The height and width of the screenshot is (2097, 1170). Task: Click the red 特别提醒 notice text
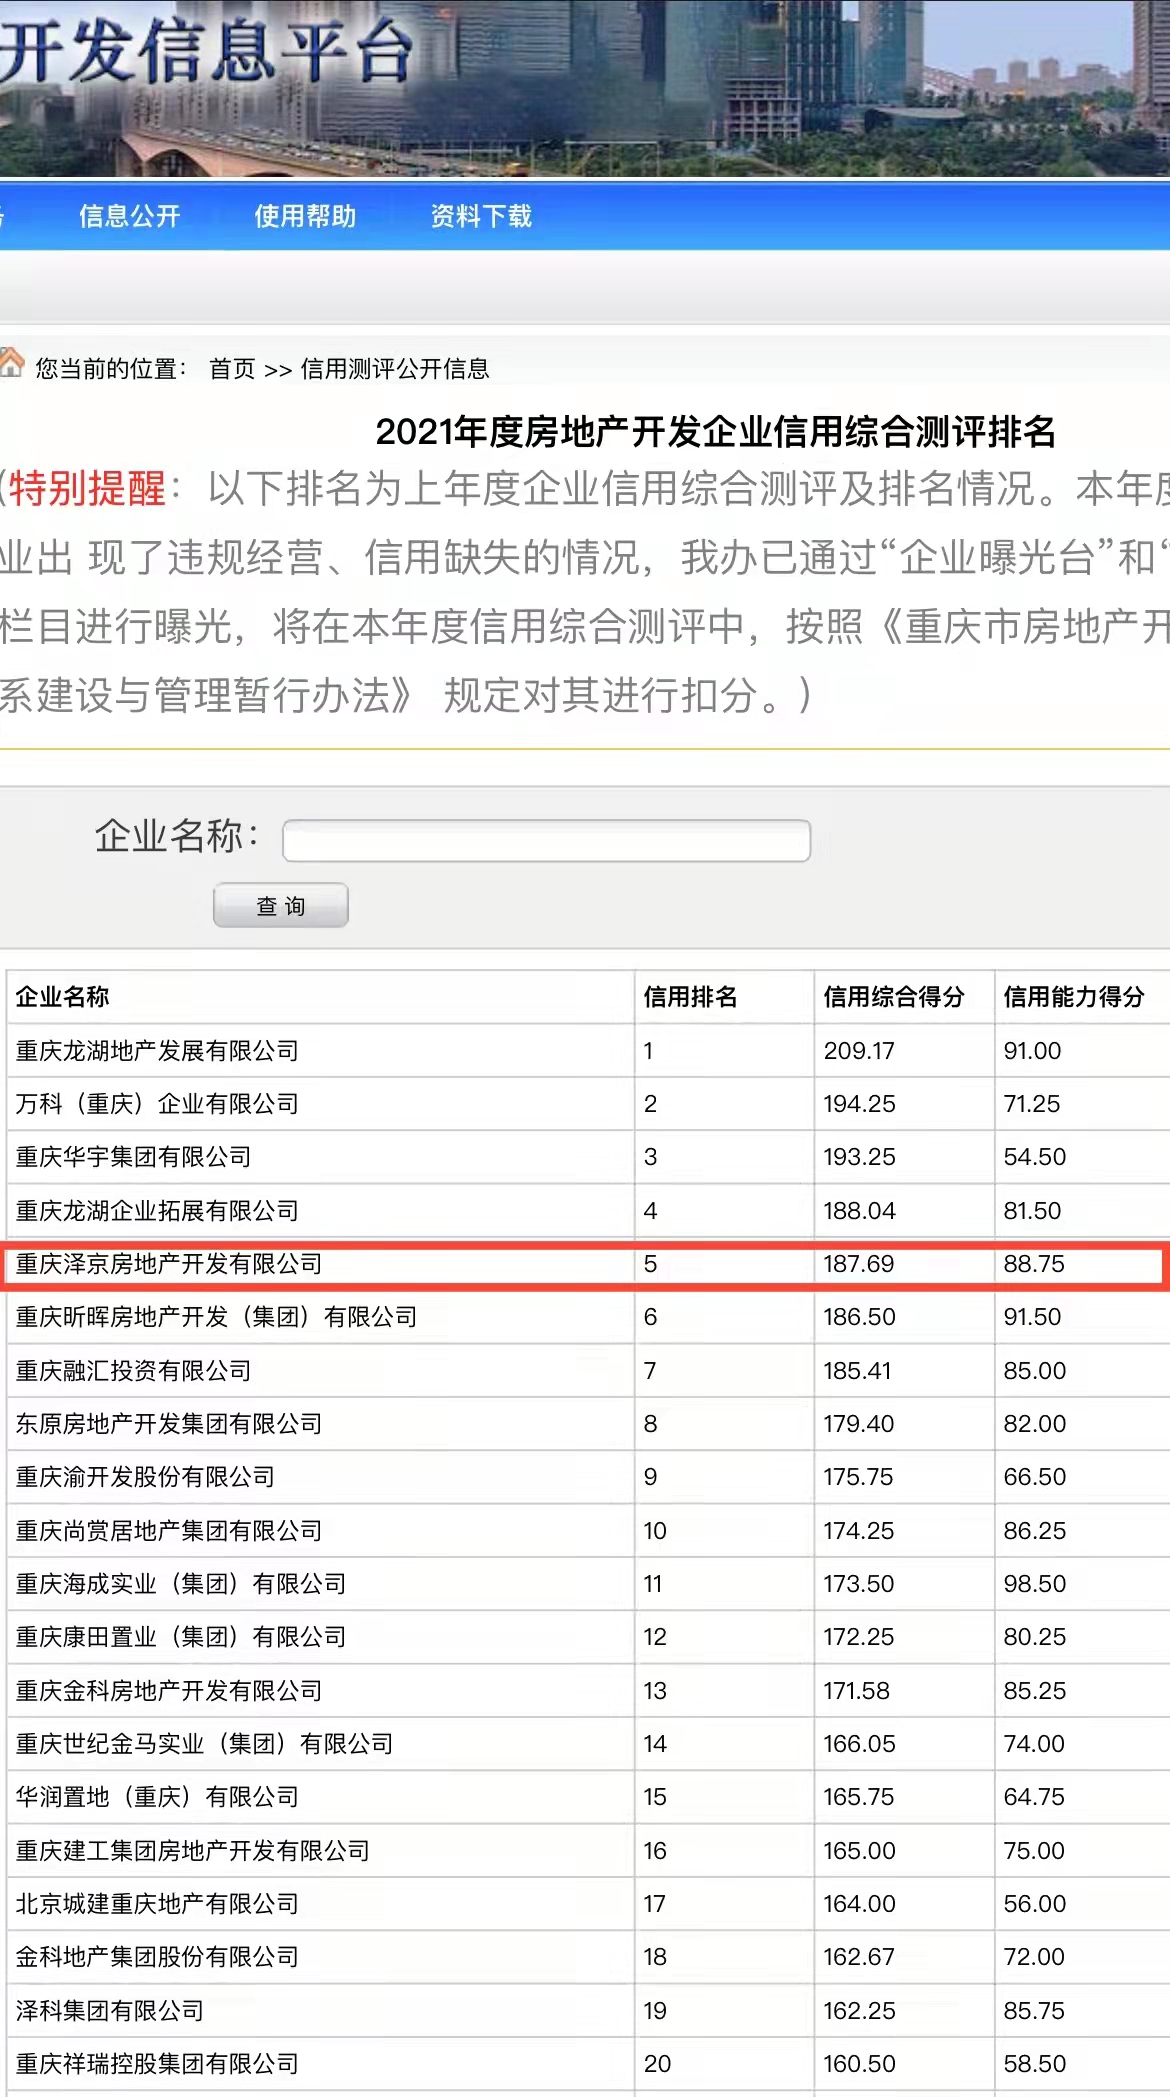tap(87, 489)
